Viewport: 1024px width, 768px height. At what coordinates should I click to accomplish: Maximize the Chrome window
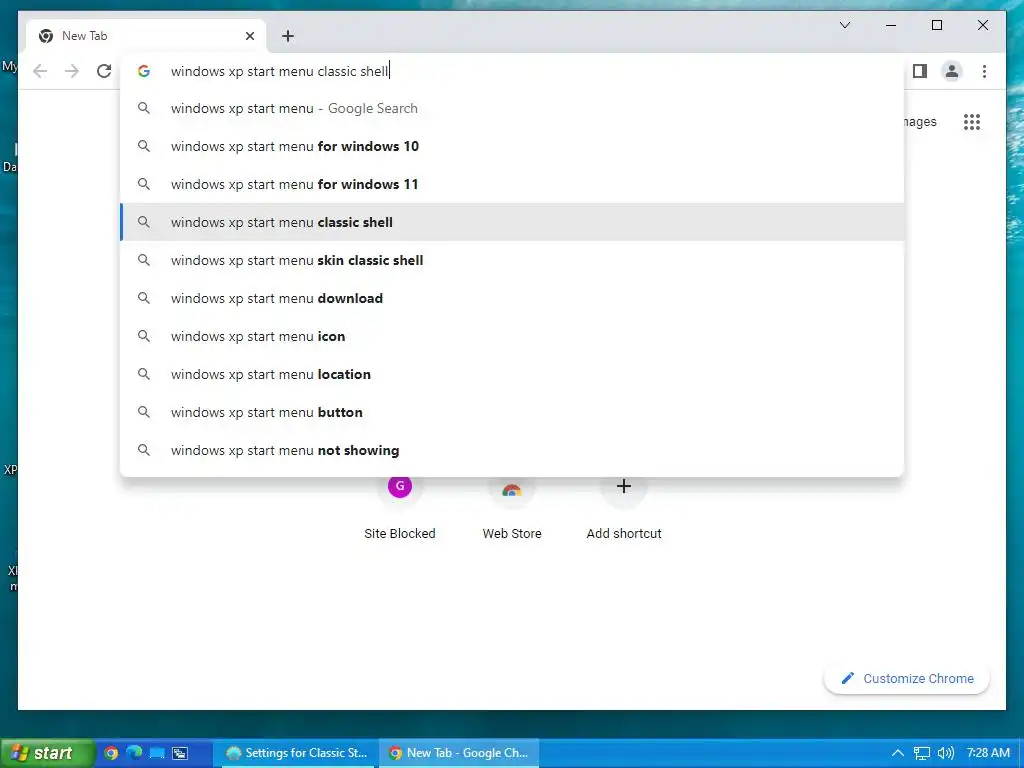pos(936,25)
